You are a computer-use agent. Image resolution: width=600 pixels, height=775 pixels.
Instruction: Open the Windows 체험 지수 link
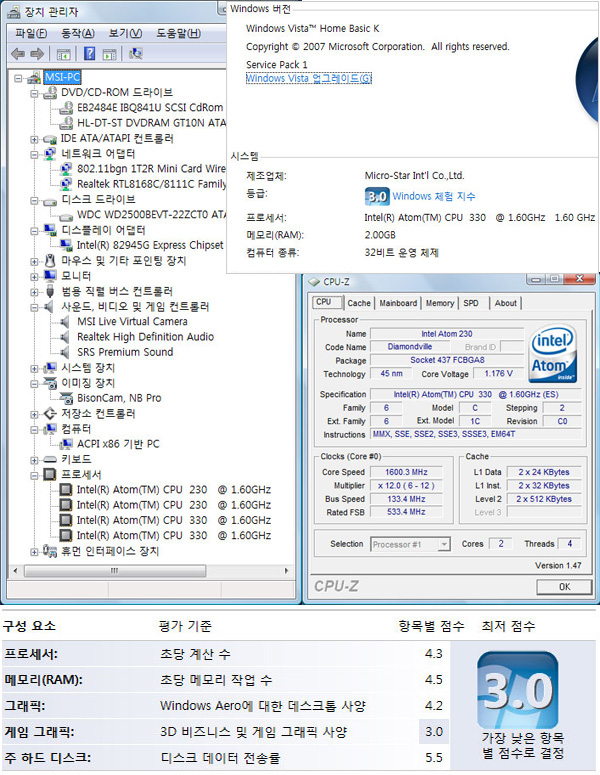tap(433, 196)
